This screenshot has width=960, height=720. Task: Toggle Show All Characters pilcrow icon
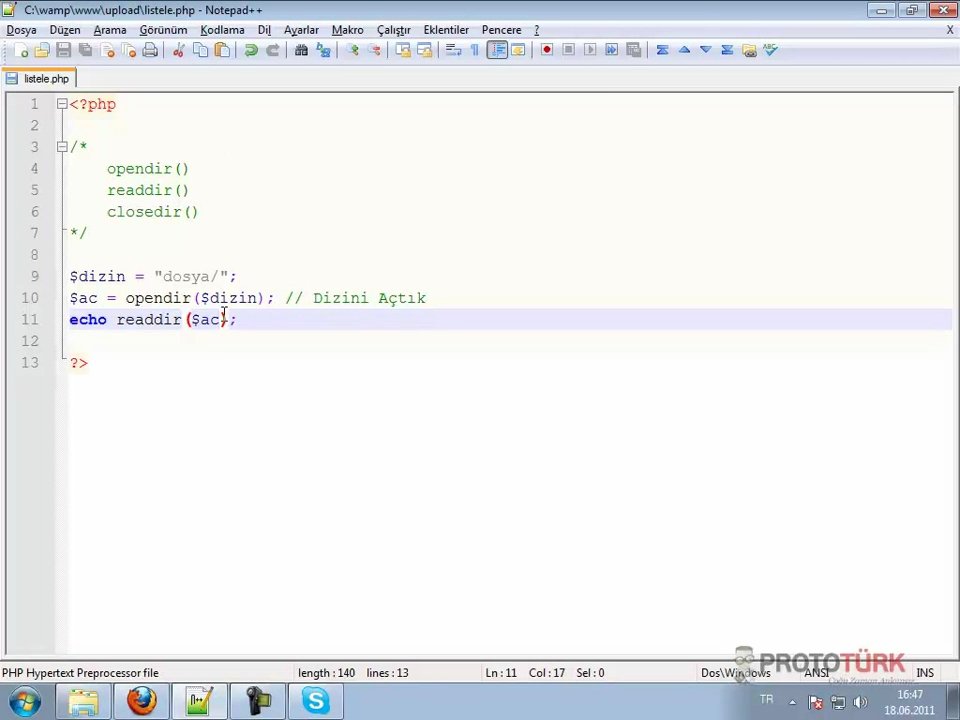coord(474,50)
